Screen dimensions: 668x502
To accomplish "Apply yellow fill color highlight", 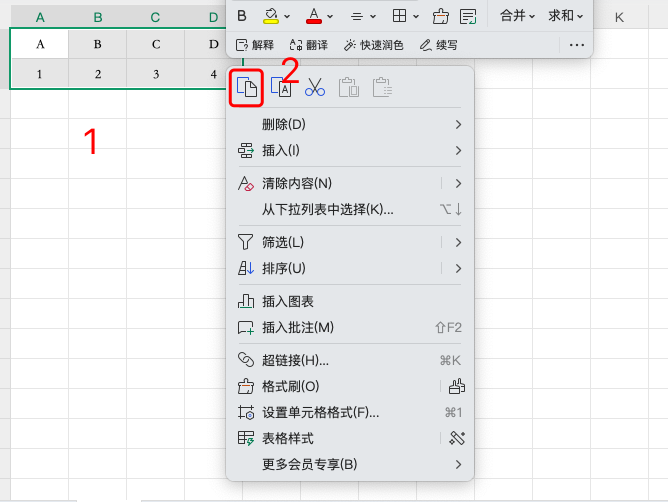I will 271,16.
